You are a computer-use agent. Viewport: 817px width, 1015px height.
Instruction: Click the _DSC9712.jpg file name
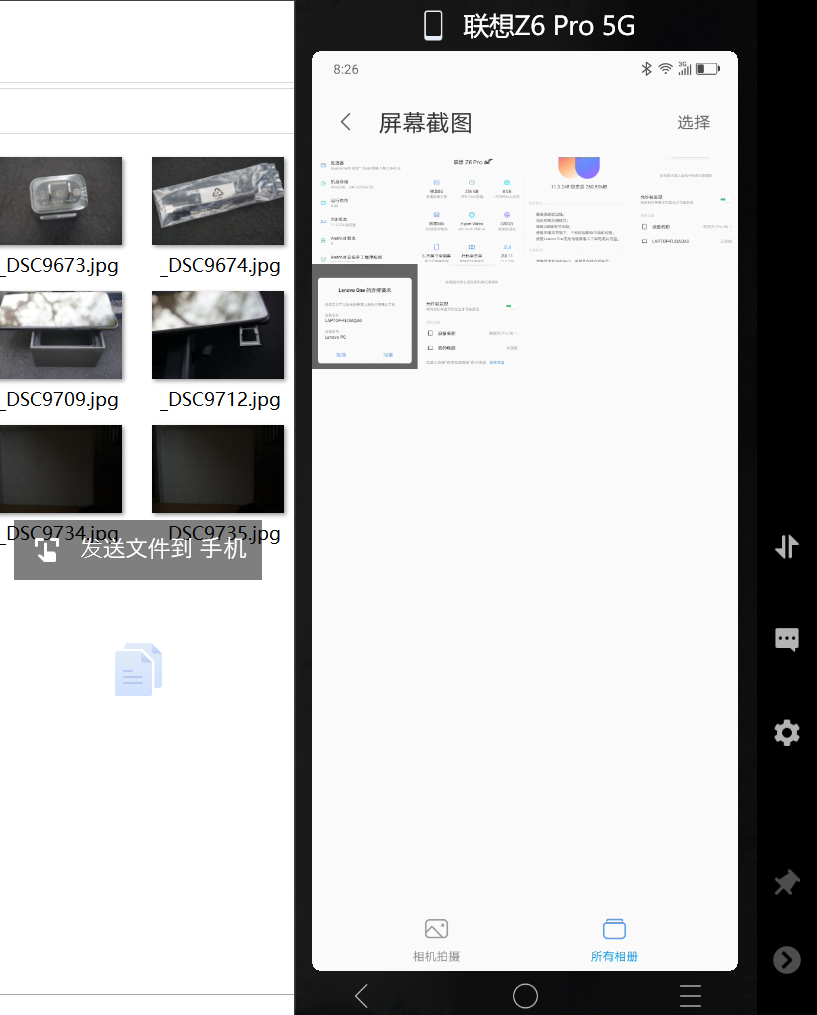(220, 399)
